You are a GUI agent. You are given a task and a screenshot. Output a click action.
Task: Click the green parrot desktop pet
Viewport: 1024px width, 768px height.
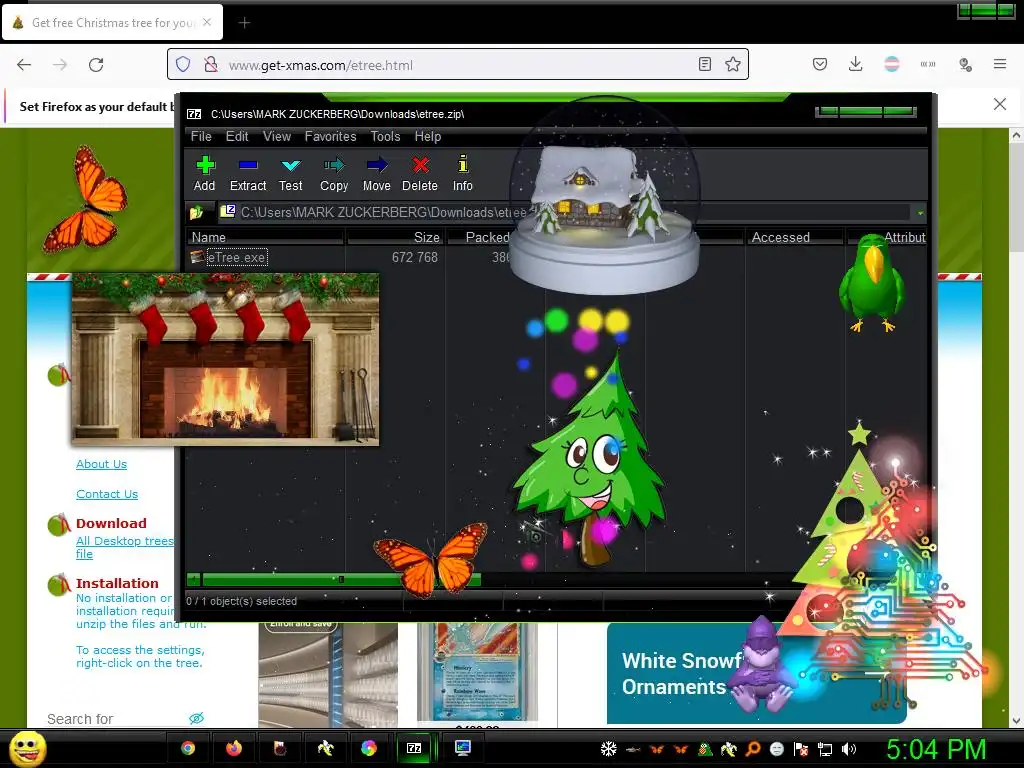click(x=872, y=283)
